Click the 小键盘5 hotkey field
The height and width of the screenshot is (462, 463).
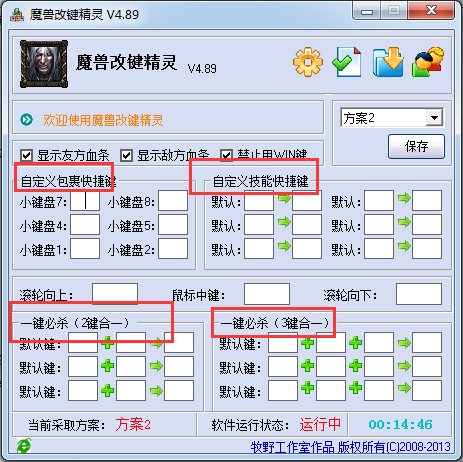pos(173,225)
